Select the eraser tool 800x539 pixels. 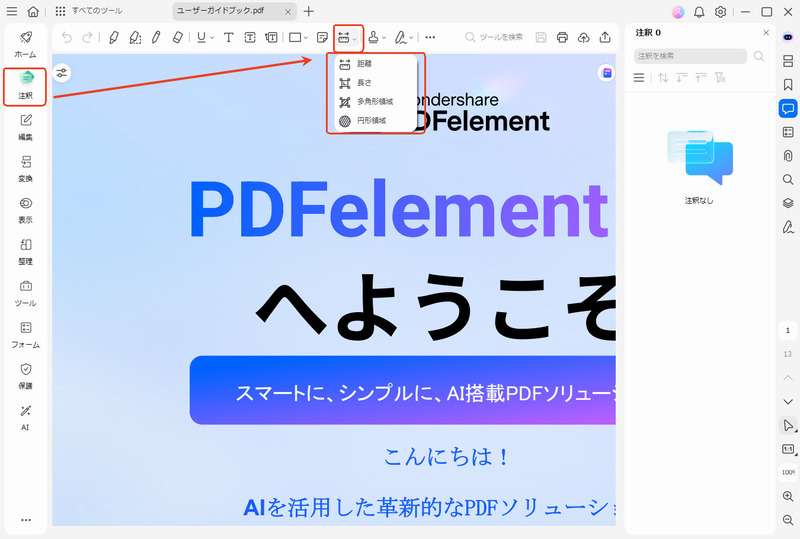click(178, 37)
